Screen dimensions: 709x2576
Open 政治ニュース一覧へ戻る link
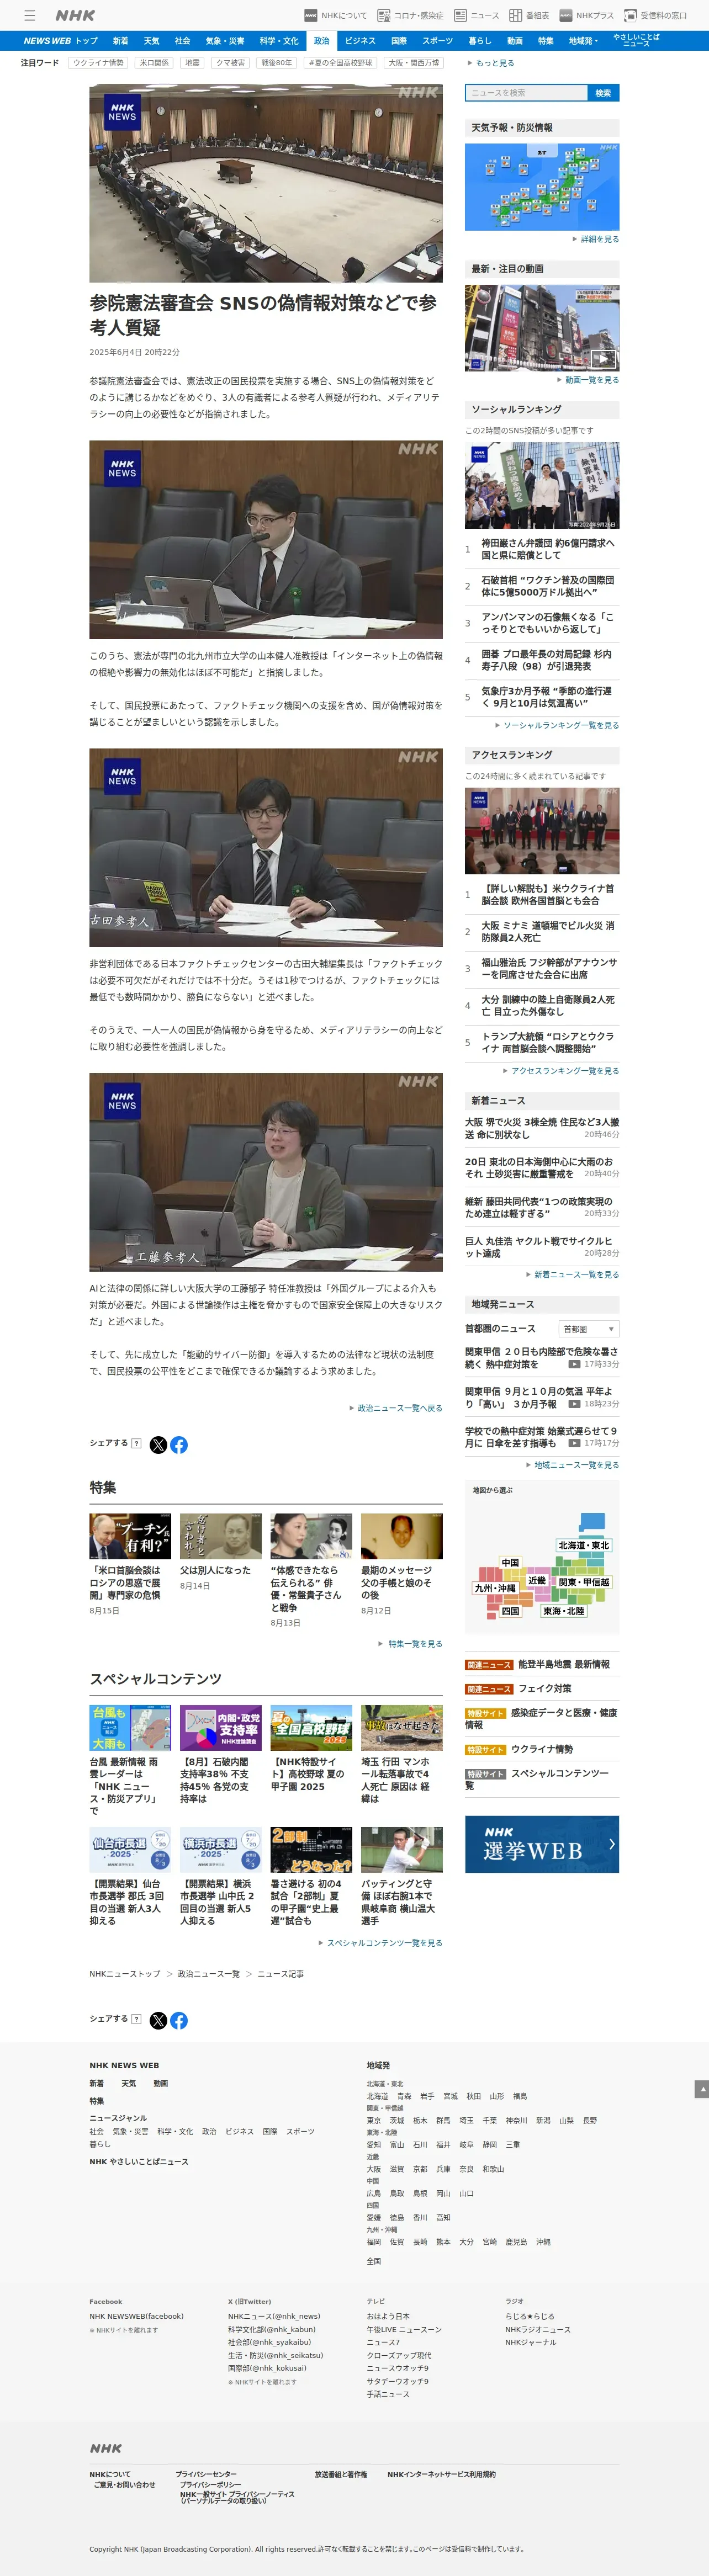(x=397, y=1408)
